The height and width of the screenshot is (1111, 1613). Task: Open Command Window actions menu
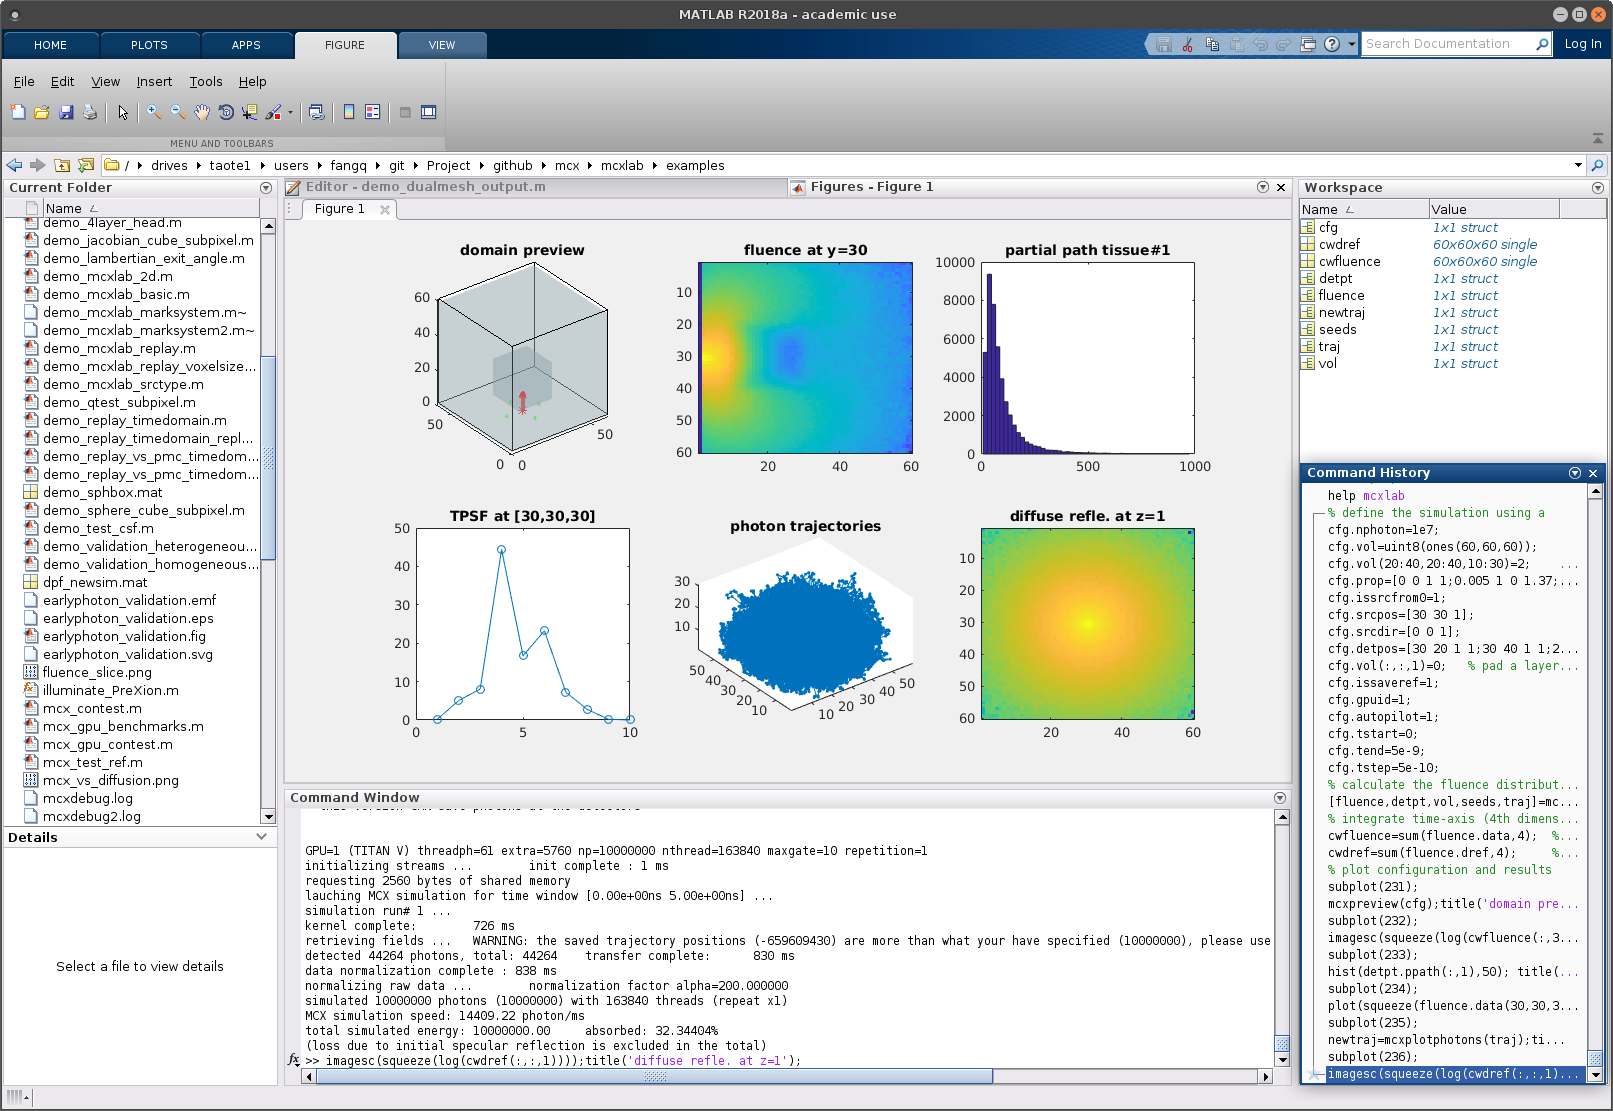pos(1280,798)
